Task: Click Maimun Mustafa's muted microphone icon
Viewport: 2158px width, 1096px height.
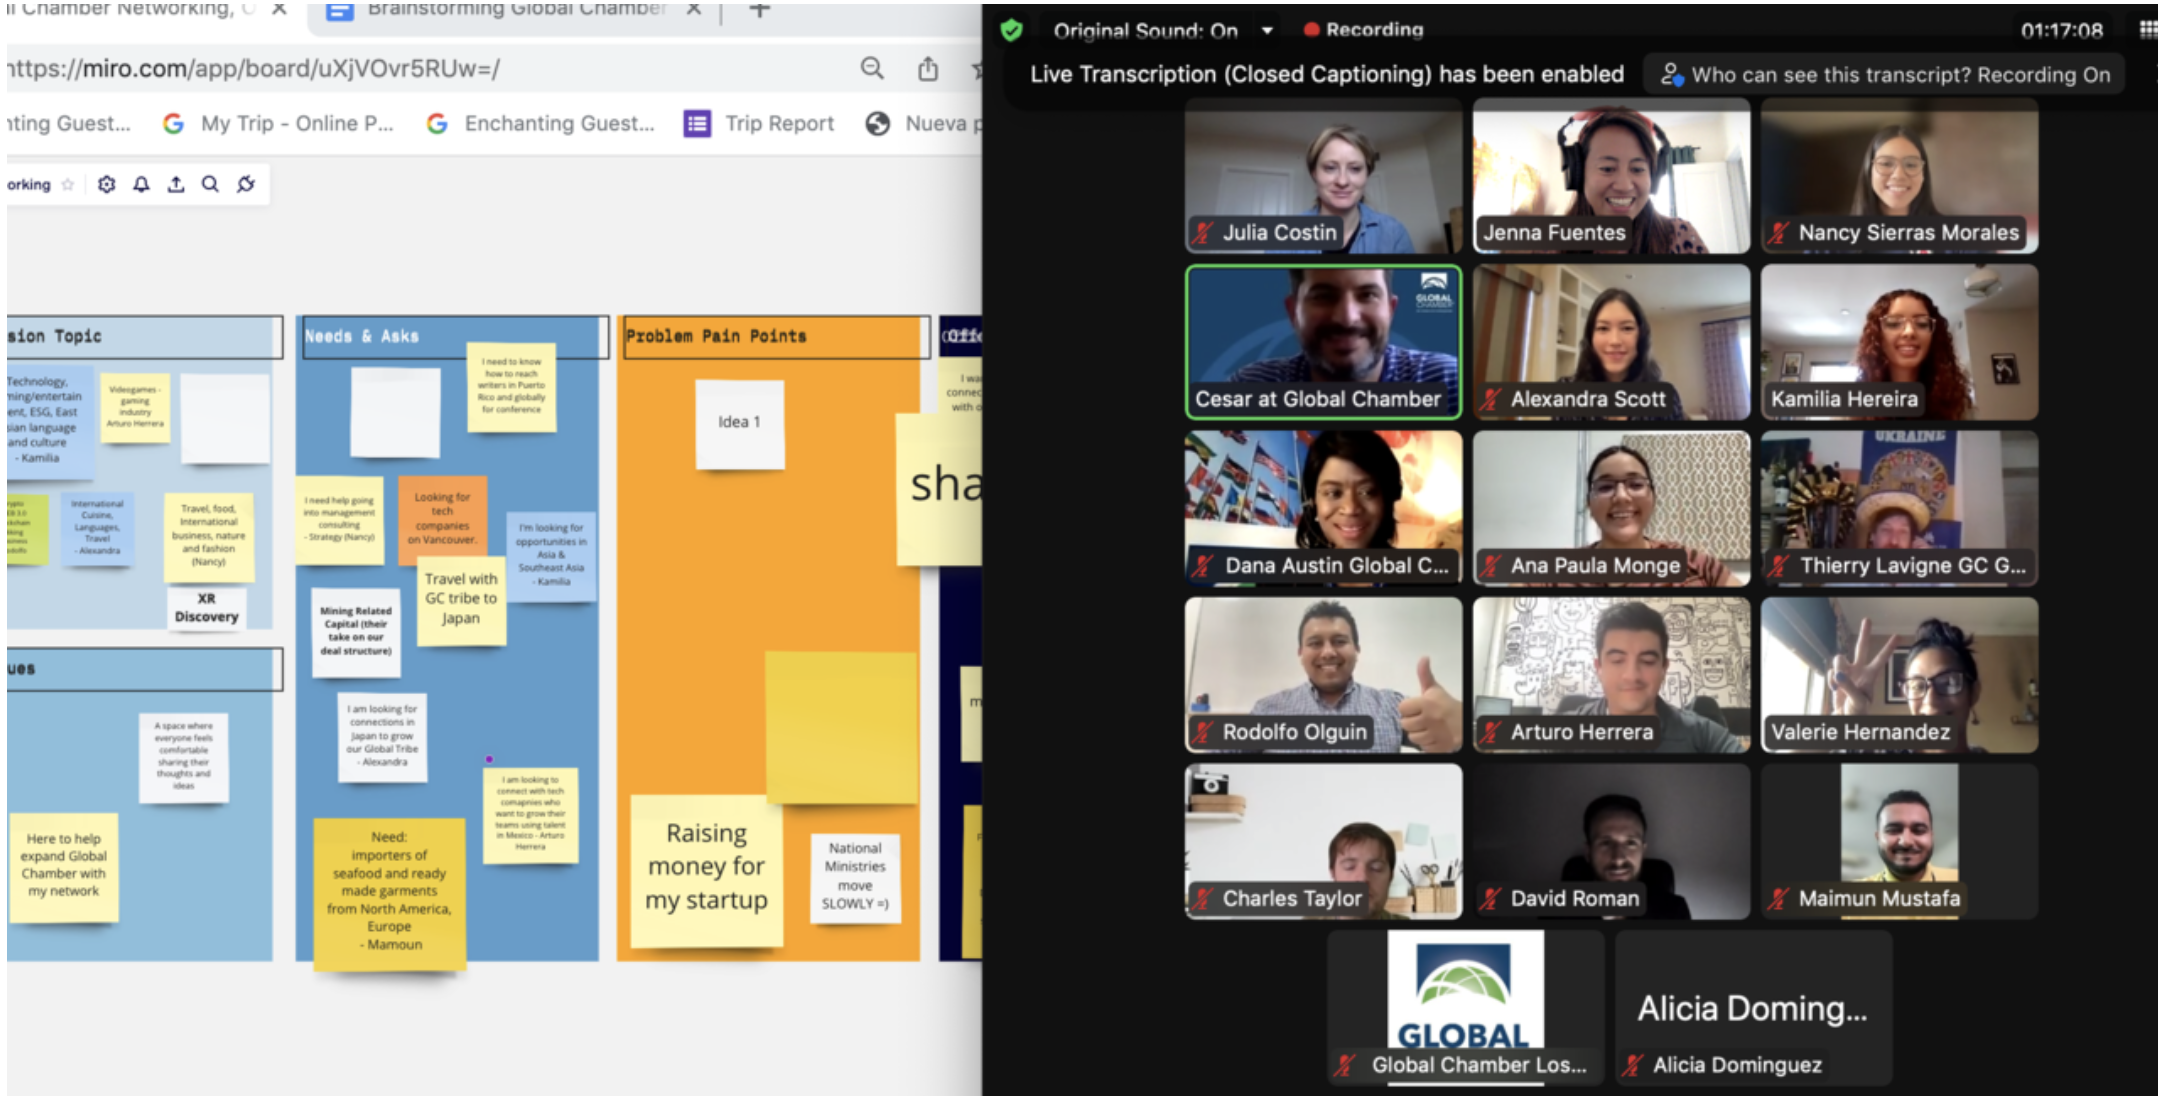Action: (1778, 898)
